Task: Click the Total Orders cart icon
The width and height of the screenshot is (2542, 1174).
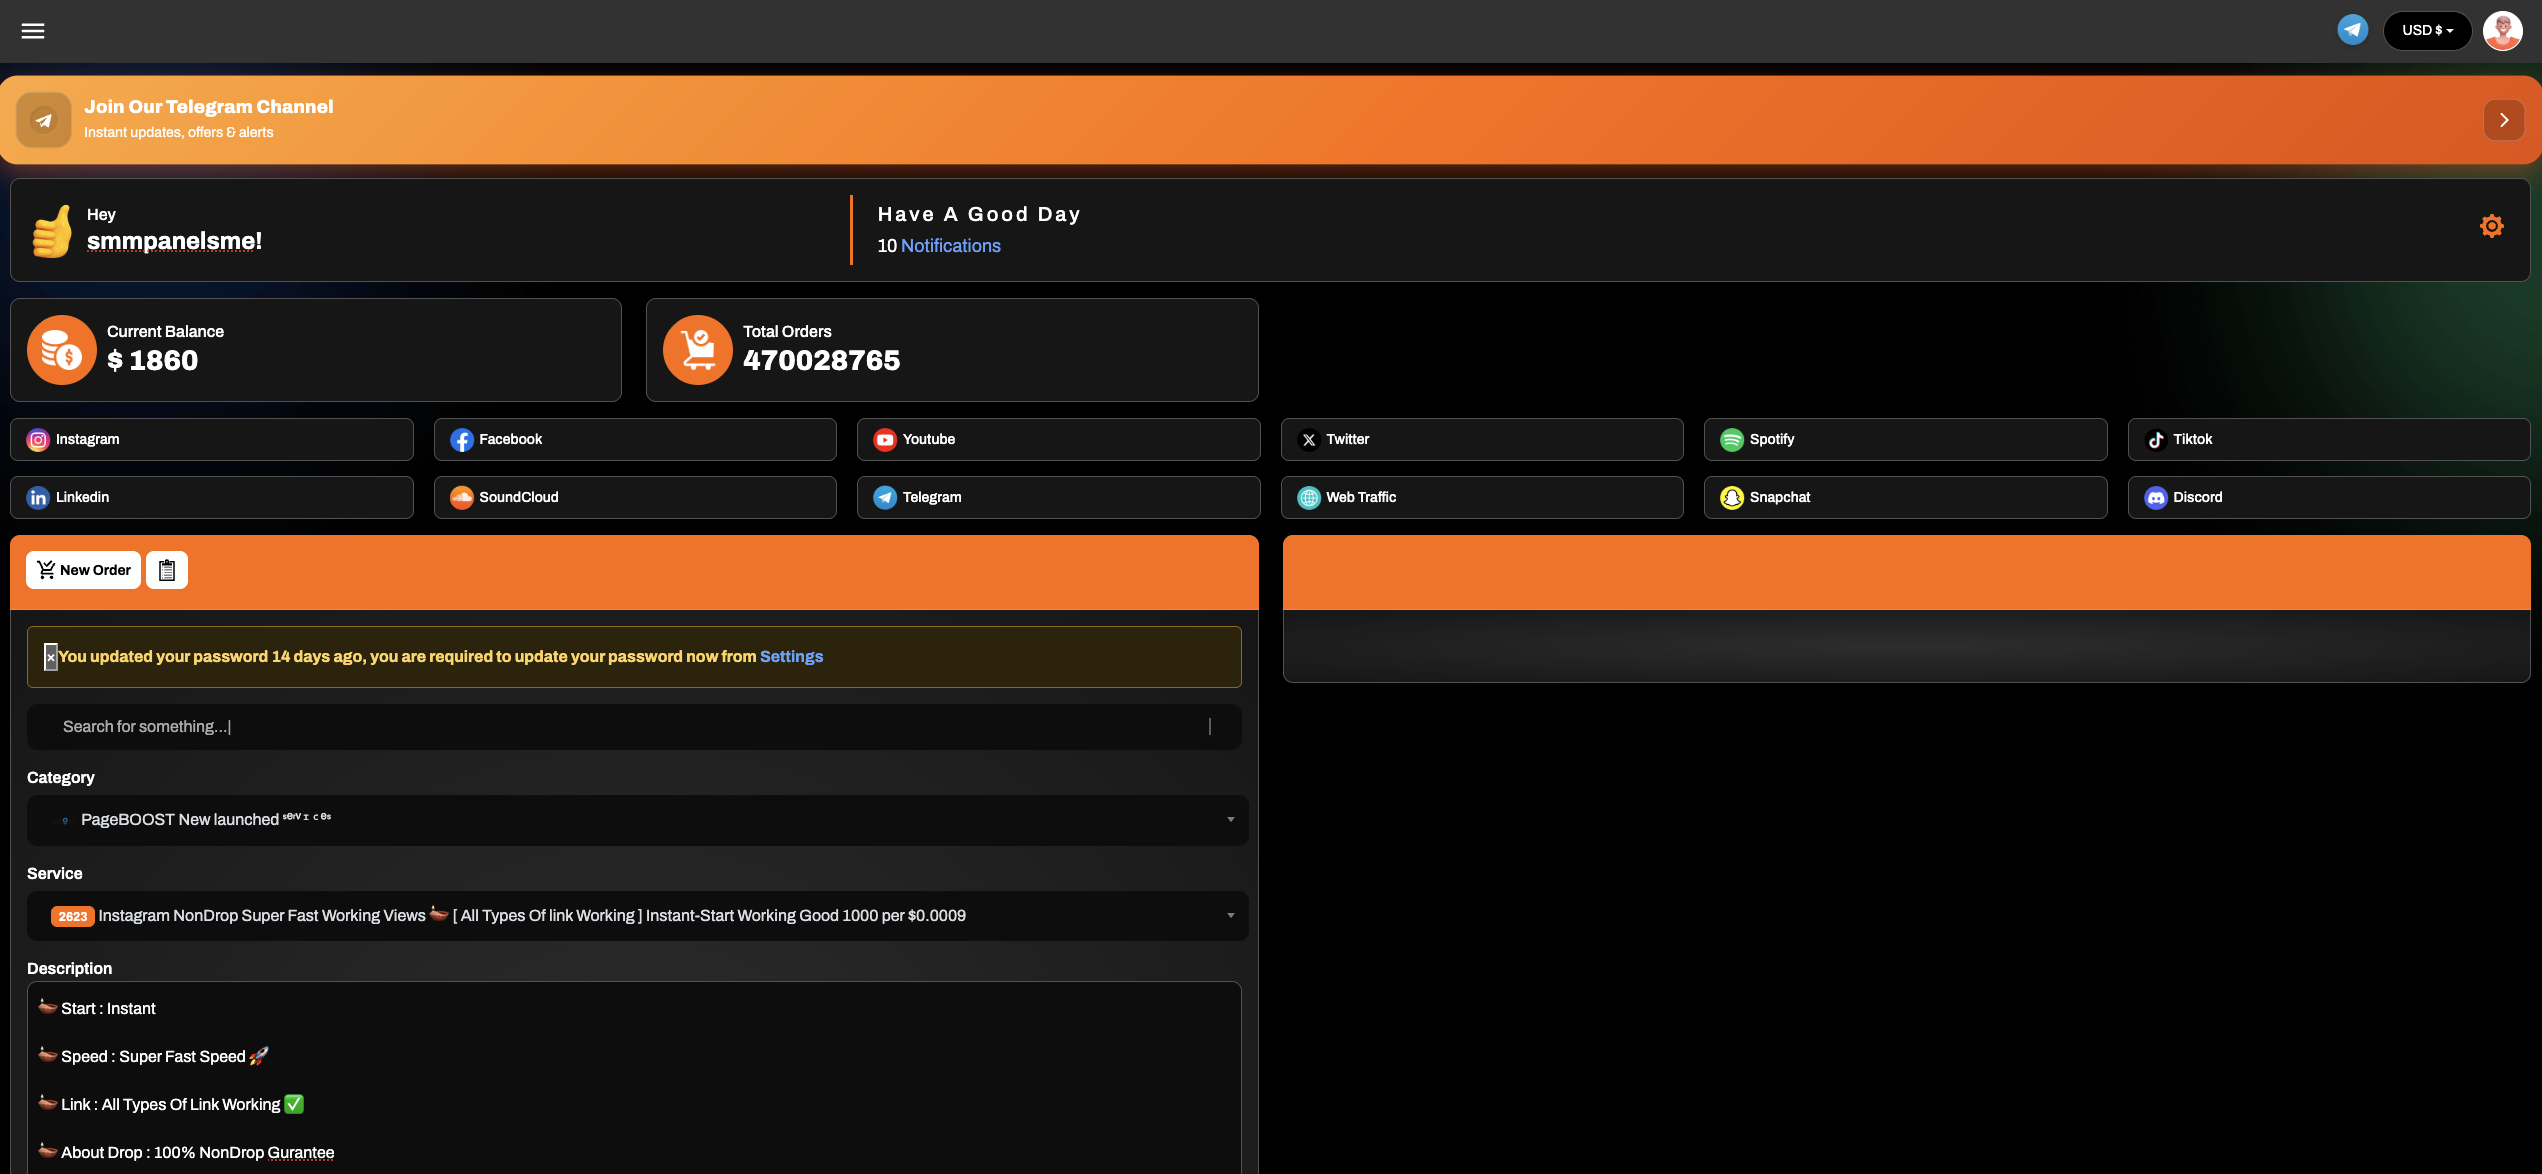Action: click(698, 350)
